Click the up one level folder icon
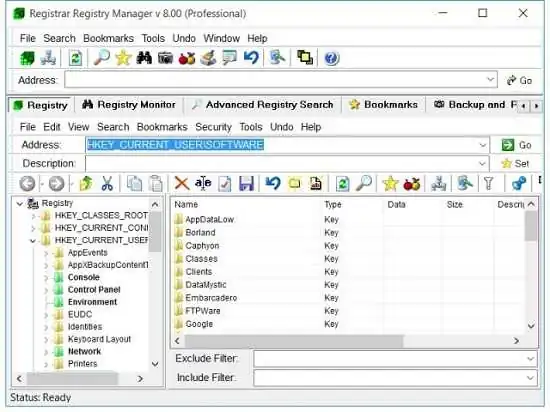This screenshot has height=412, width=550. [86, 183]
